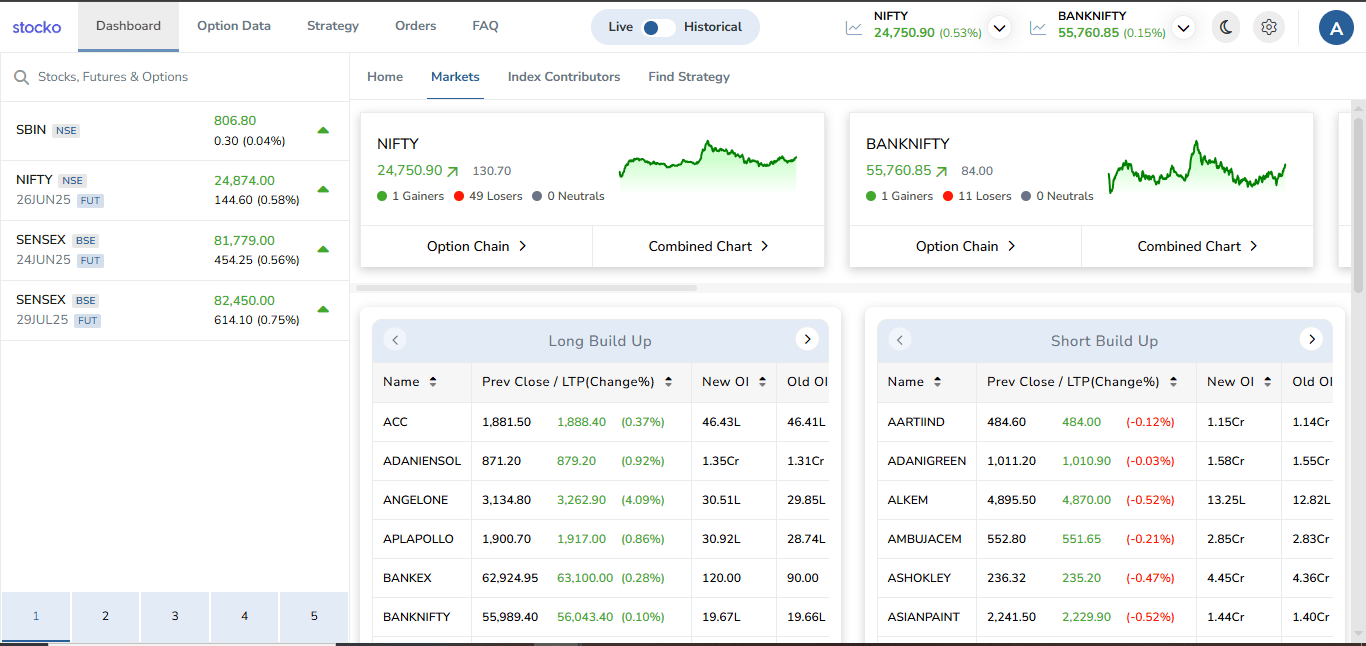Sort Long Build Up by Name
The width and height of the screenshot is (1366, 646).
pyautogui.click(x=433, y=382)
